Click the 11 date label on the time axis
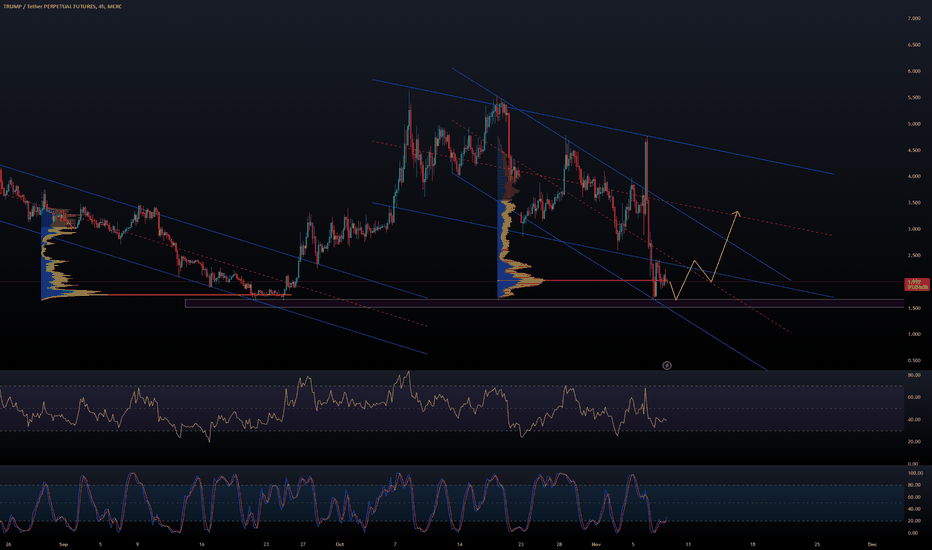Image resolution: width=932 pixels, height=550 pixels. tap(688, 544)
